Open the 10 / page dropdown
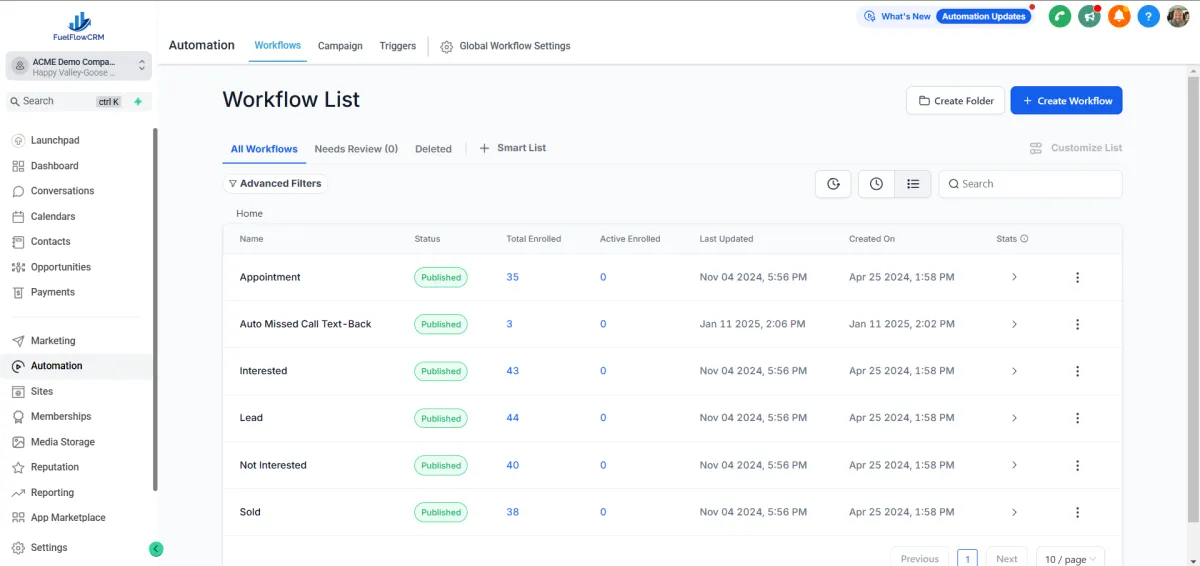Image resolution: width=1200 pixels, height=566 pixels. 1070,559
